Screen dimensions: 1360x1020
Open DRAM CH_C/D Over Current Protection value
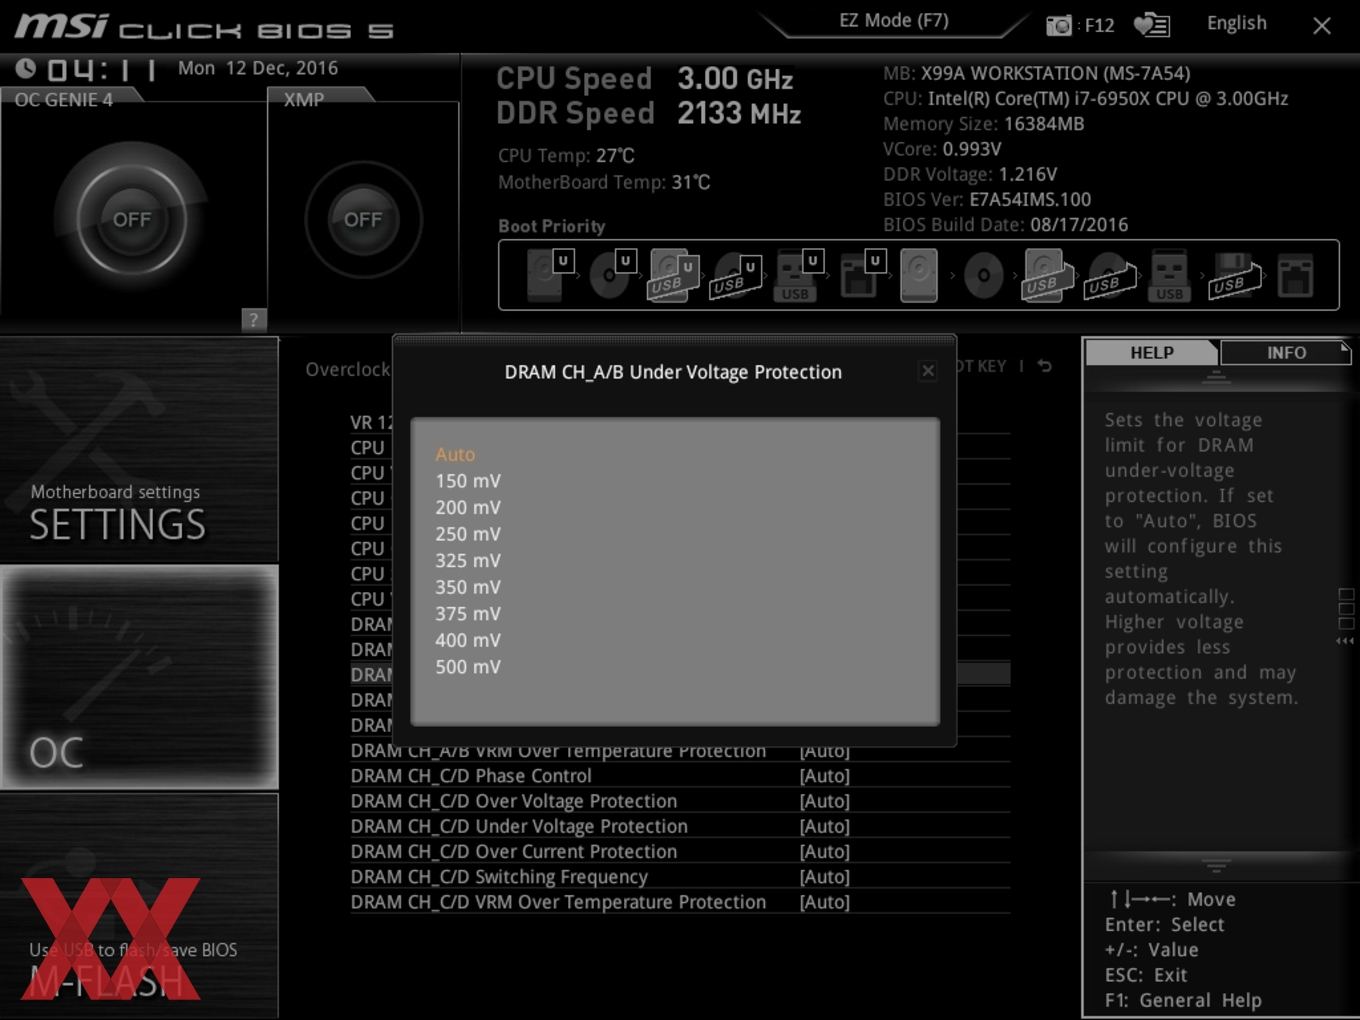coord(824,852)
